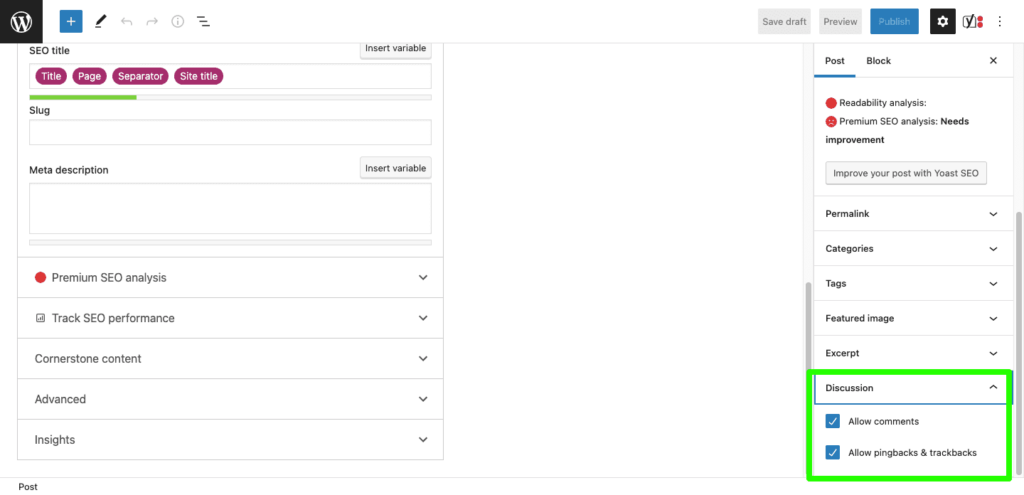1024x495 pixels.
Task: Expand the Premium SEO analysis section
Action: pyautogui.click(x=231, y=278)
